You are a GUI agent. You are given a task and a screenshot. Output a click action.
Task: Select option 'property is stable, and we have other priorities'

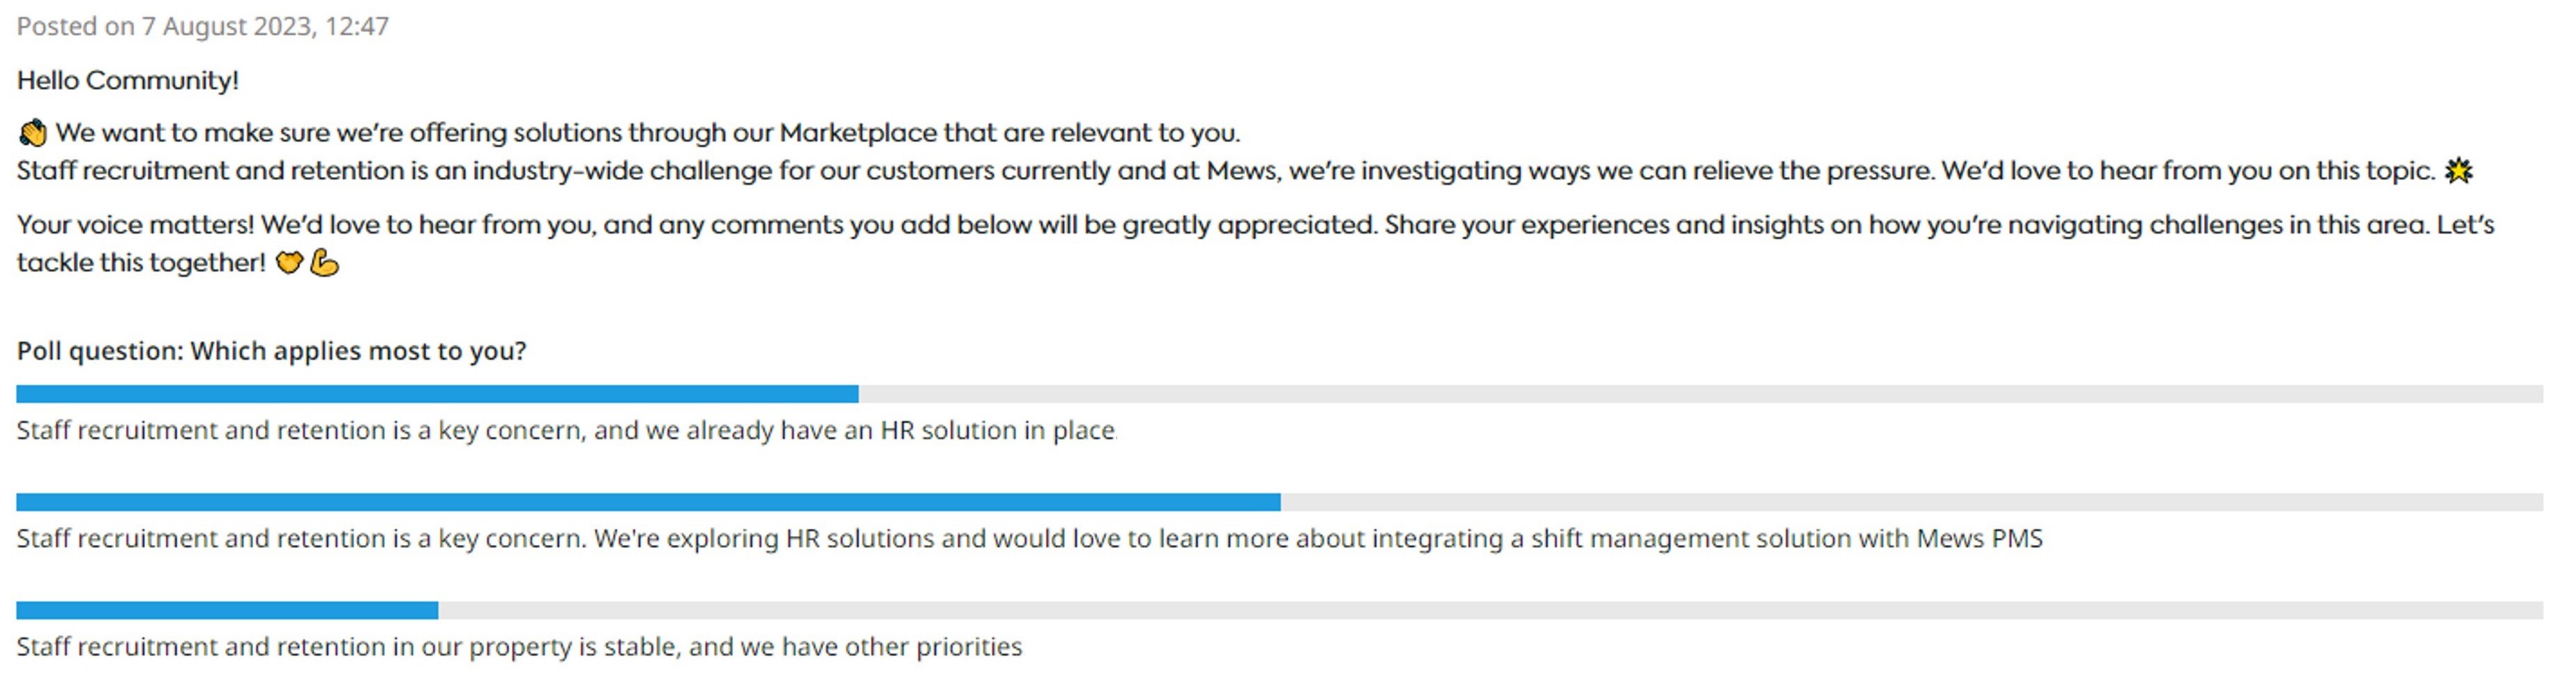click(519, 646)
